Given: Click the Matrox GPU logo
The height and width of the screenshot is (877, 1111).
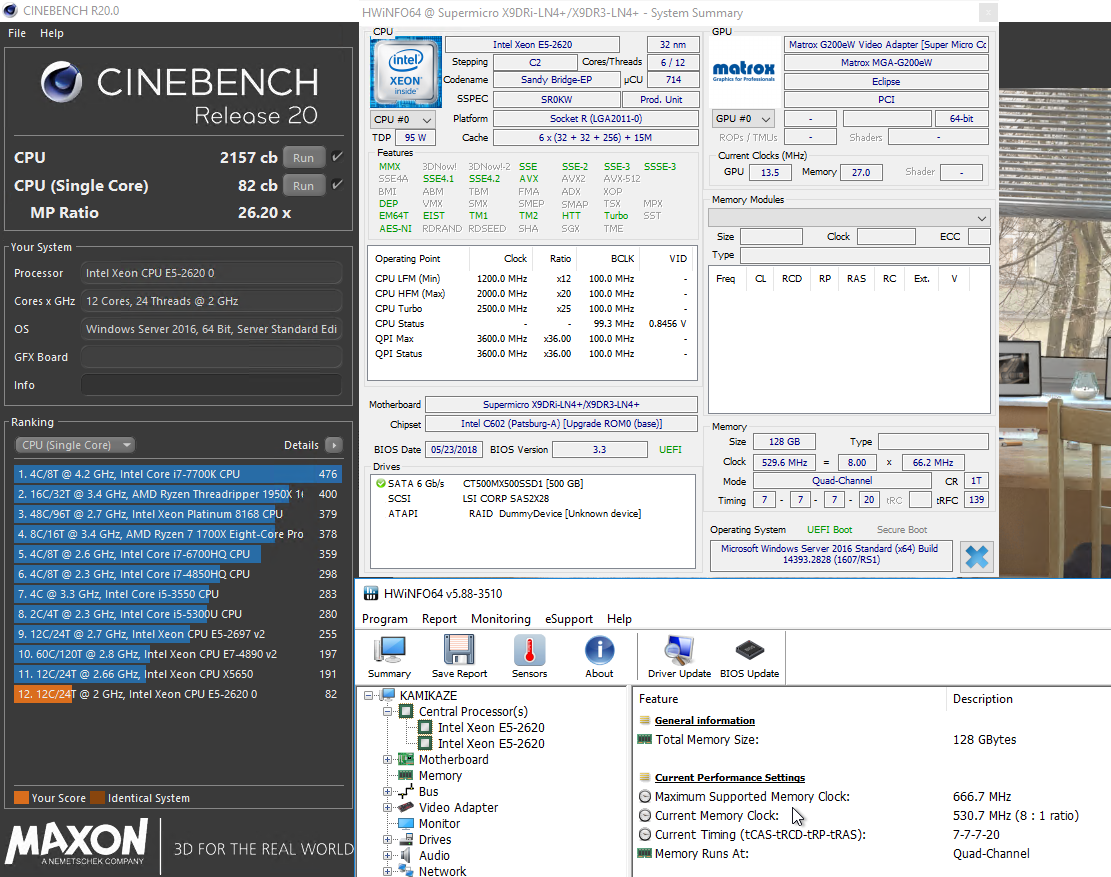Looking at the screenshot, I should pos(743,71).
